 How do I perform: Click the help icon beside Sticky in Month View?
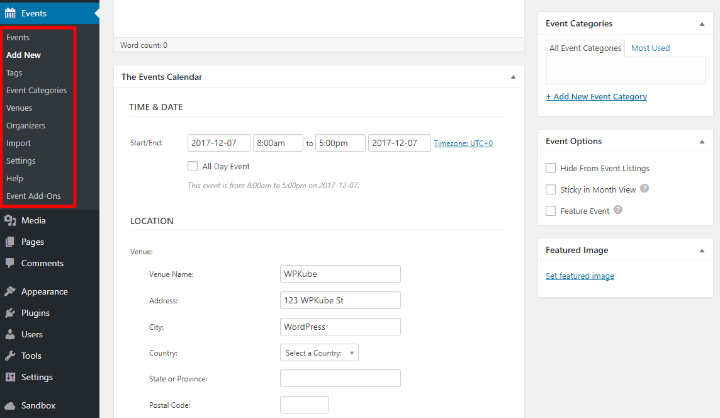645,188
